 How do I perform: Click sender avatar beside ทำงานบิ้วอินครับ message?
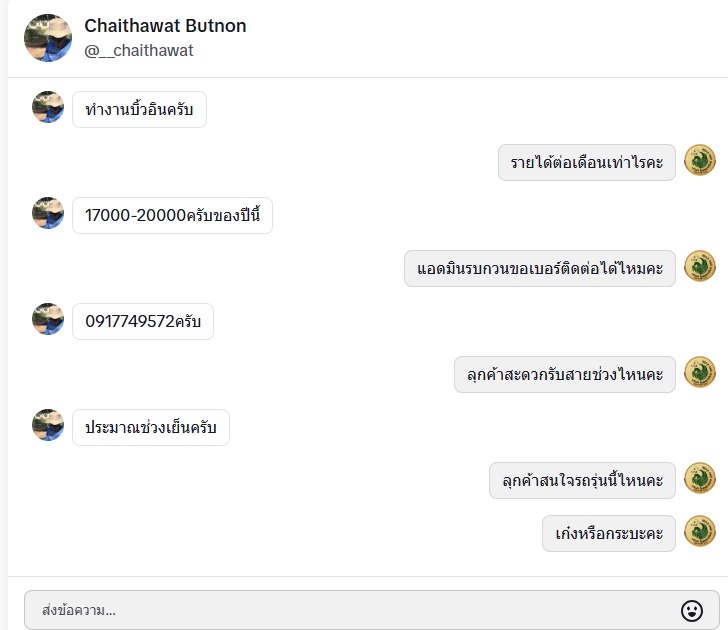48,108
